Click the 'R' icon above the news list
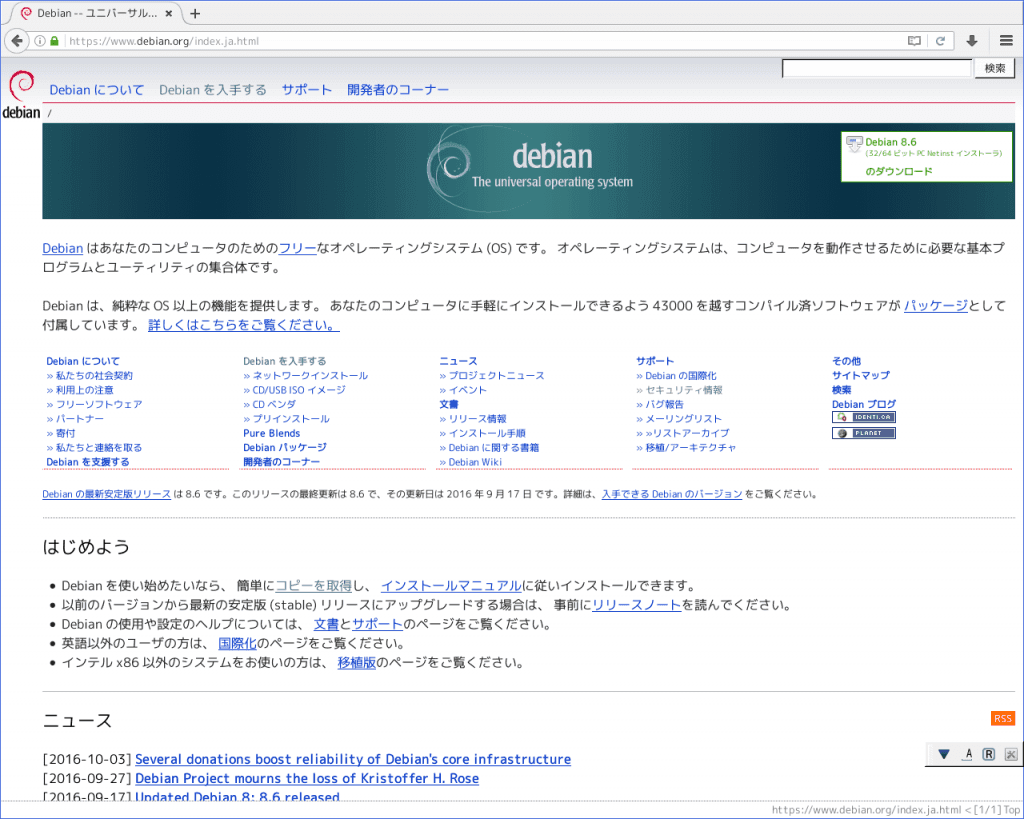The image size is (1024, 819). [987, 753]
